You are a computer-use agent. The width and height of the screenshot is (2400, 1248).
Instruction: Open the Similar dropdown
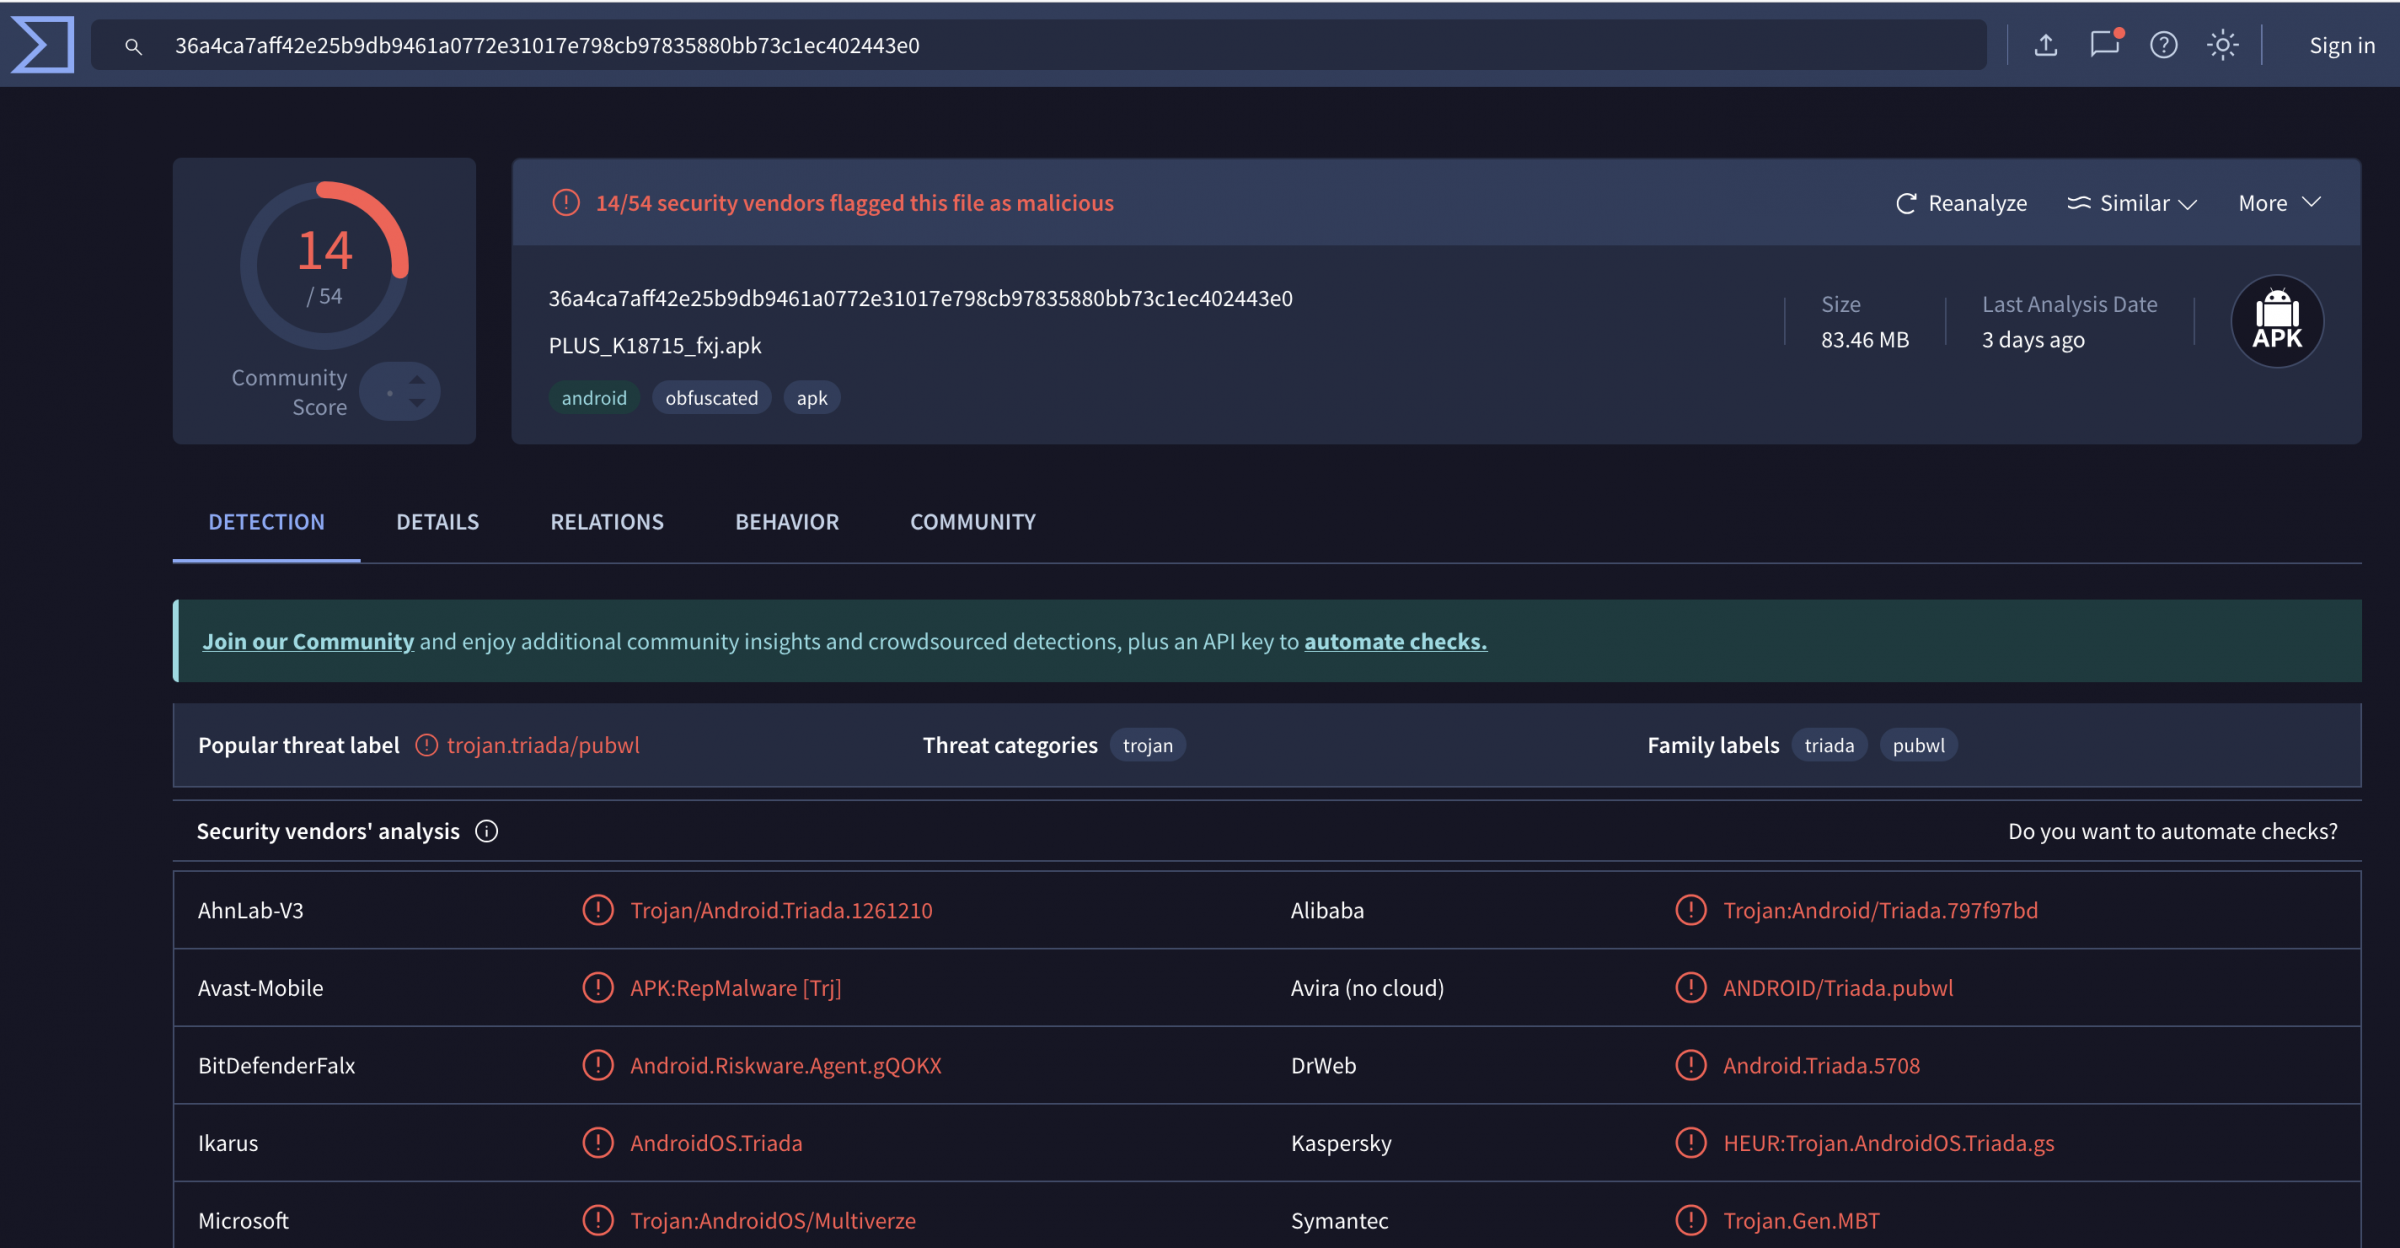point(2132,203)
